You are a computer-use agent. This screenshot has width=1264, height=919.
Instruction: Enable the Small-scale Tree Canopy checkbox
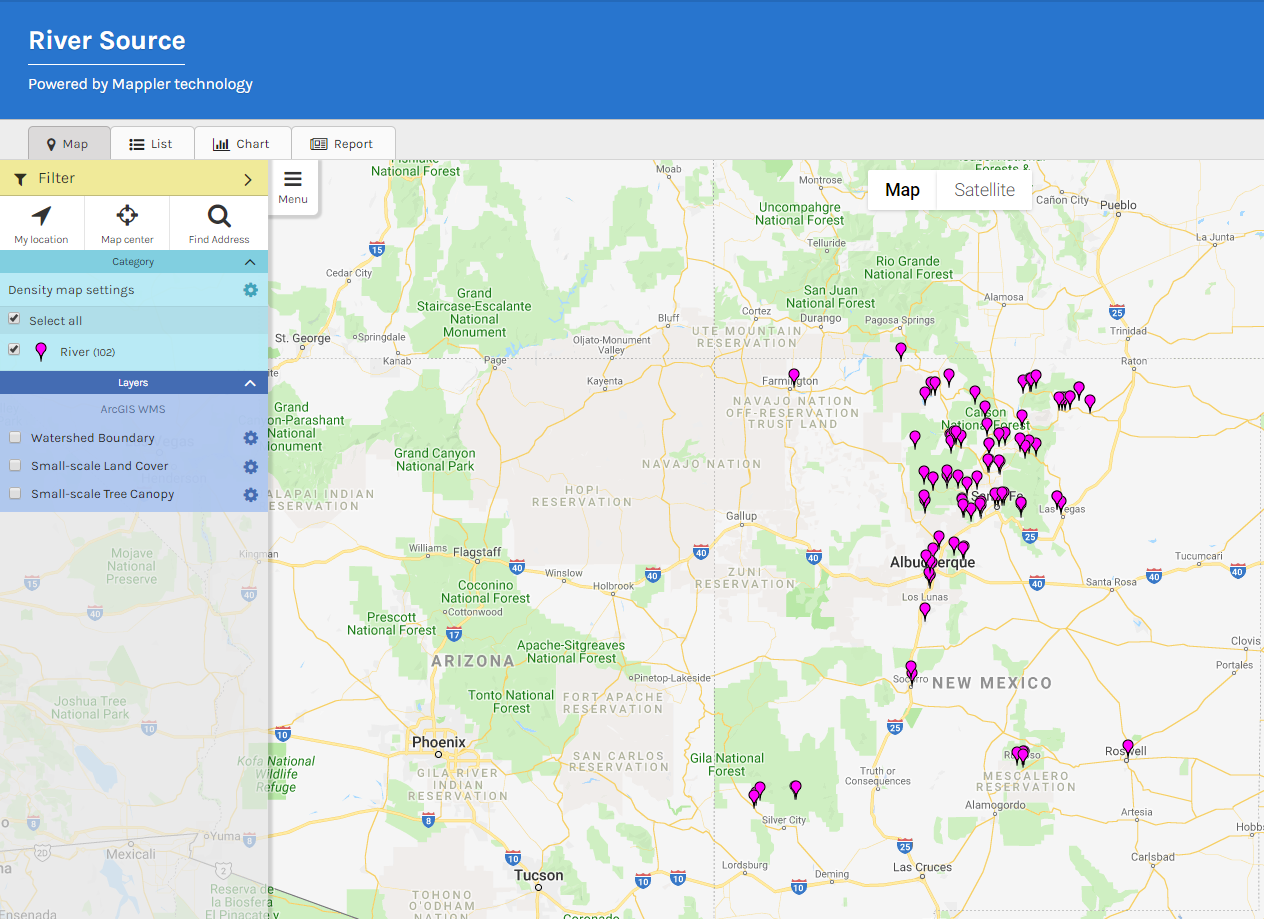click(x=15, y=494)
